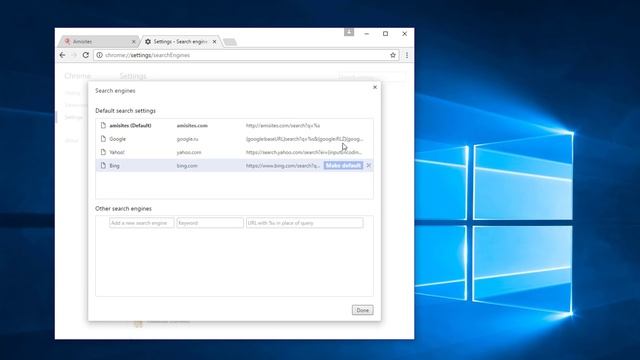Click the site info icon in address bar

point(99,55)
